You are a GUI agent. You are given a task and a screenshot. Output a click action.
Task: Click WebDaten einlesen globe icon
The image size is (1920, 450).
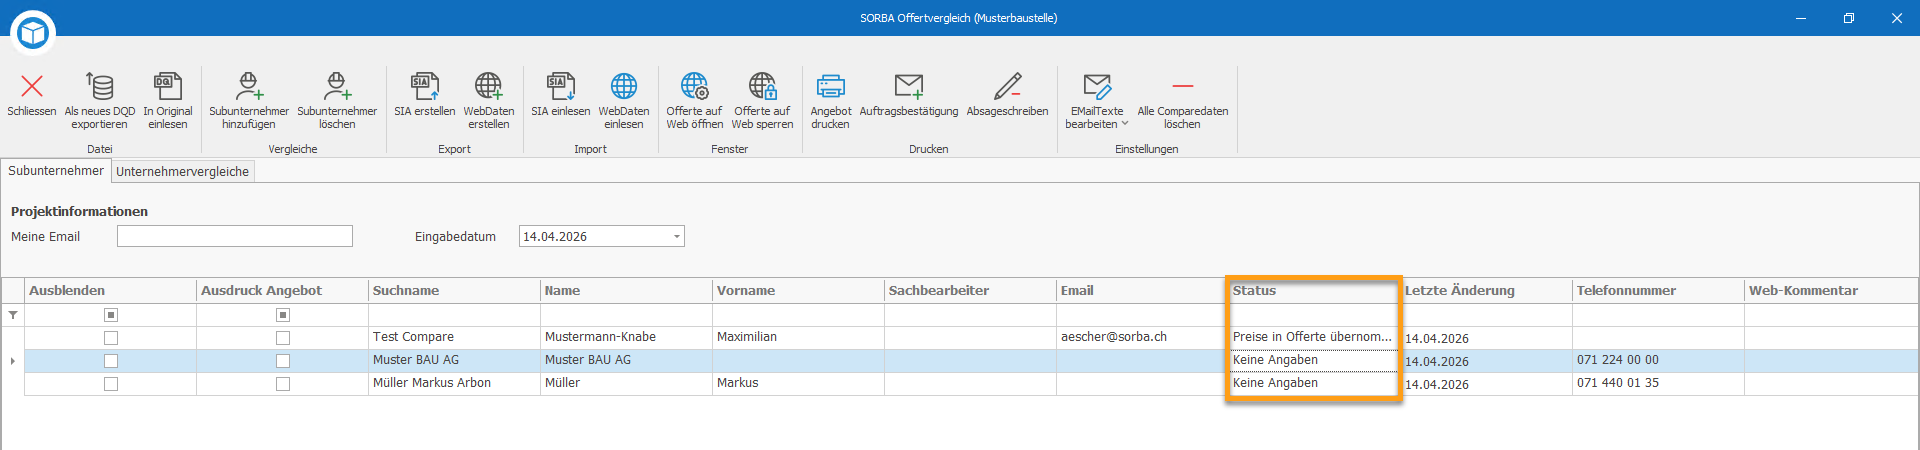(624, 86)
